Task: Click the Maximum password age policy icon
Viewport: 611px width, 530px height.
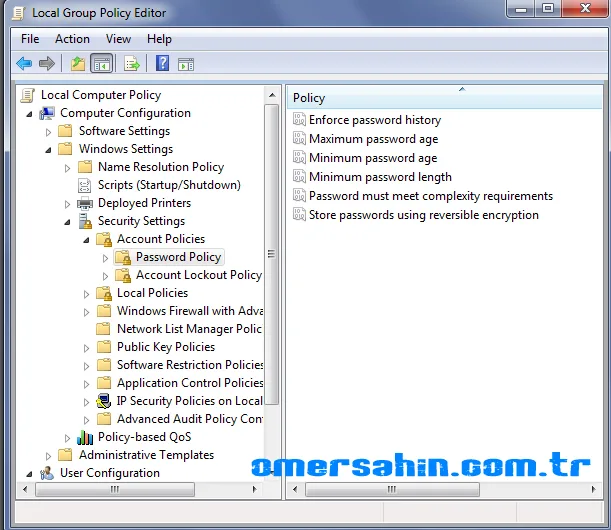Action: coord(299,138)
